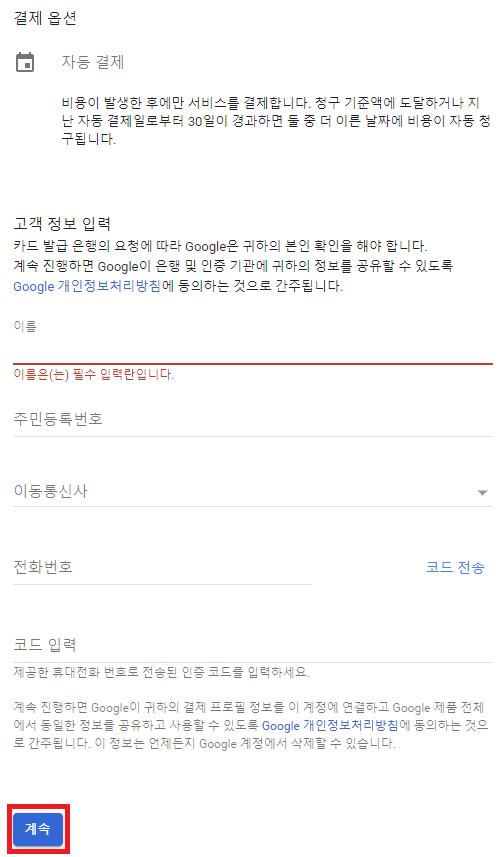The width and height of the screenshot is (503, 857).
Task: Click the 주민등록번호 input field
Action: click(x=253, y=420)
